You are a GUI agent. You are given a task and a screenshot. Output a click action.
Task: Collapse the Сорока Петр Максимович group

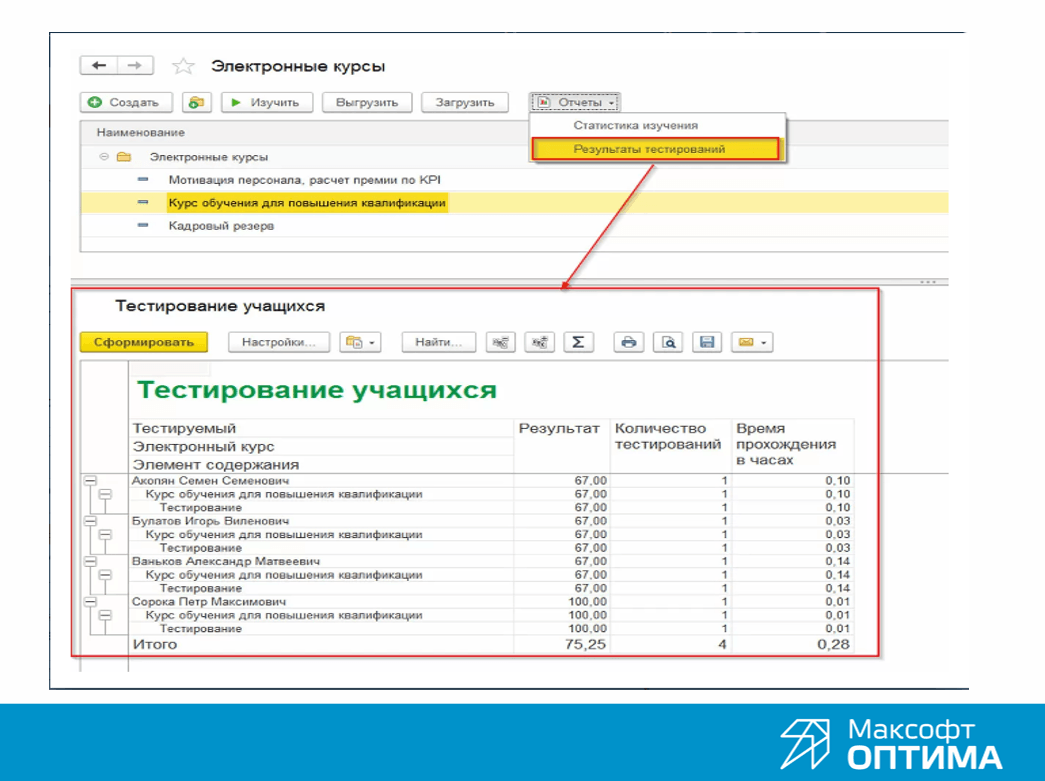pos(91,601)
